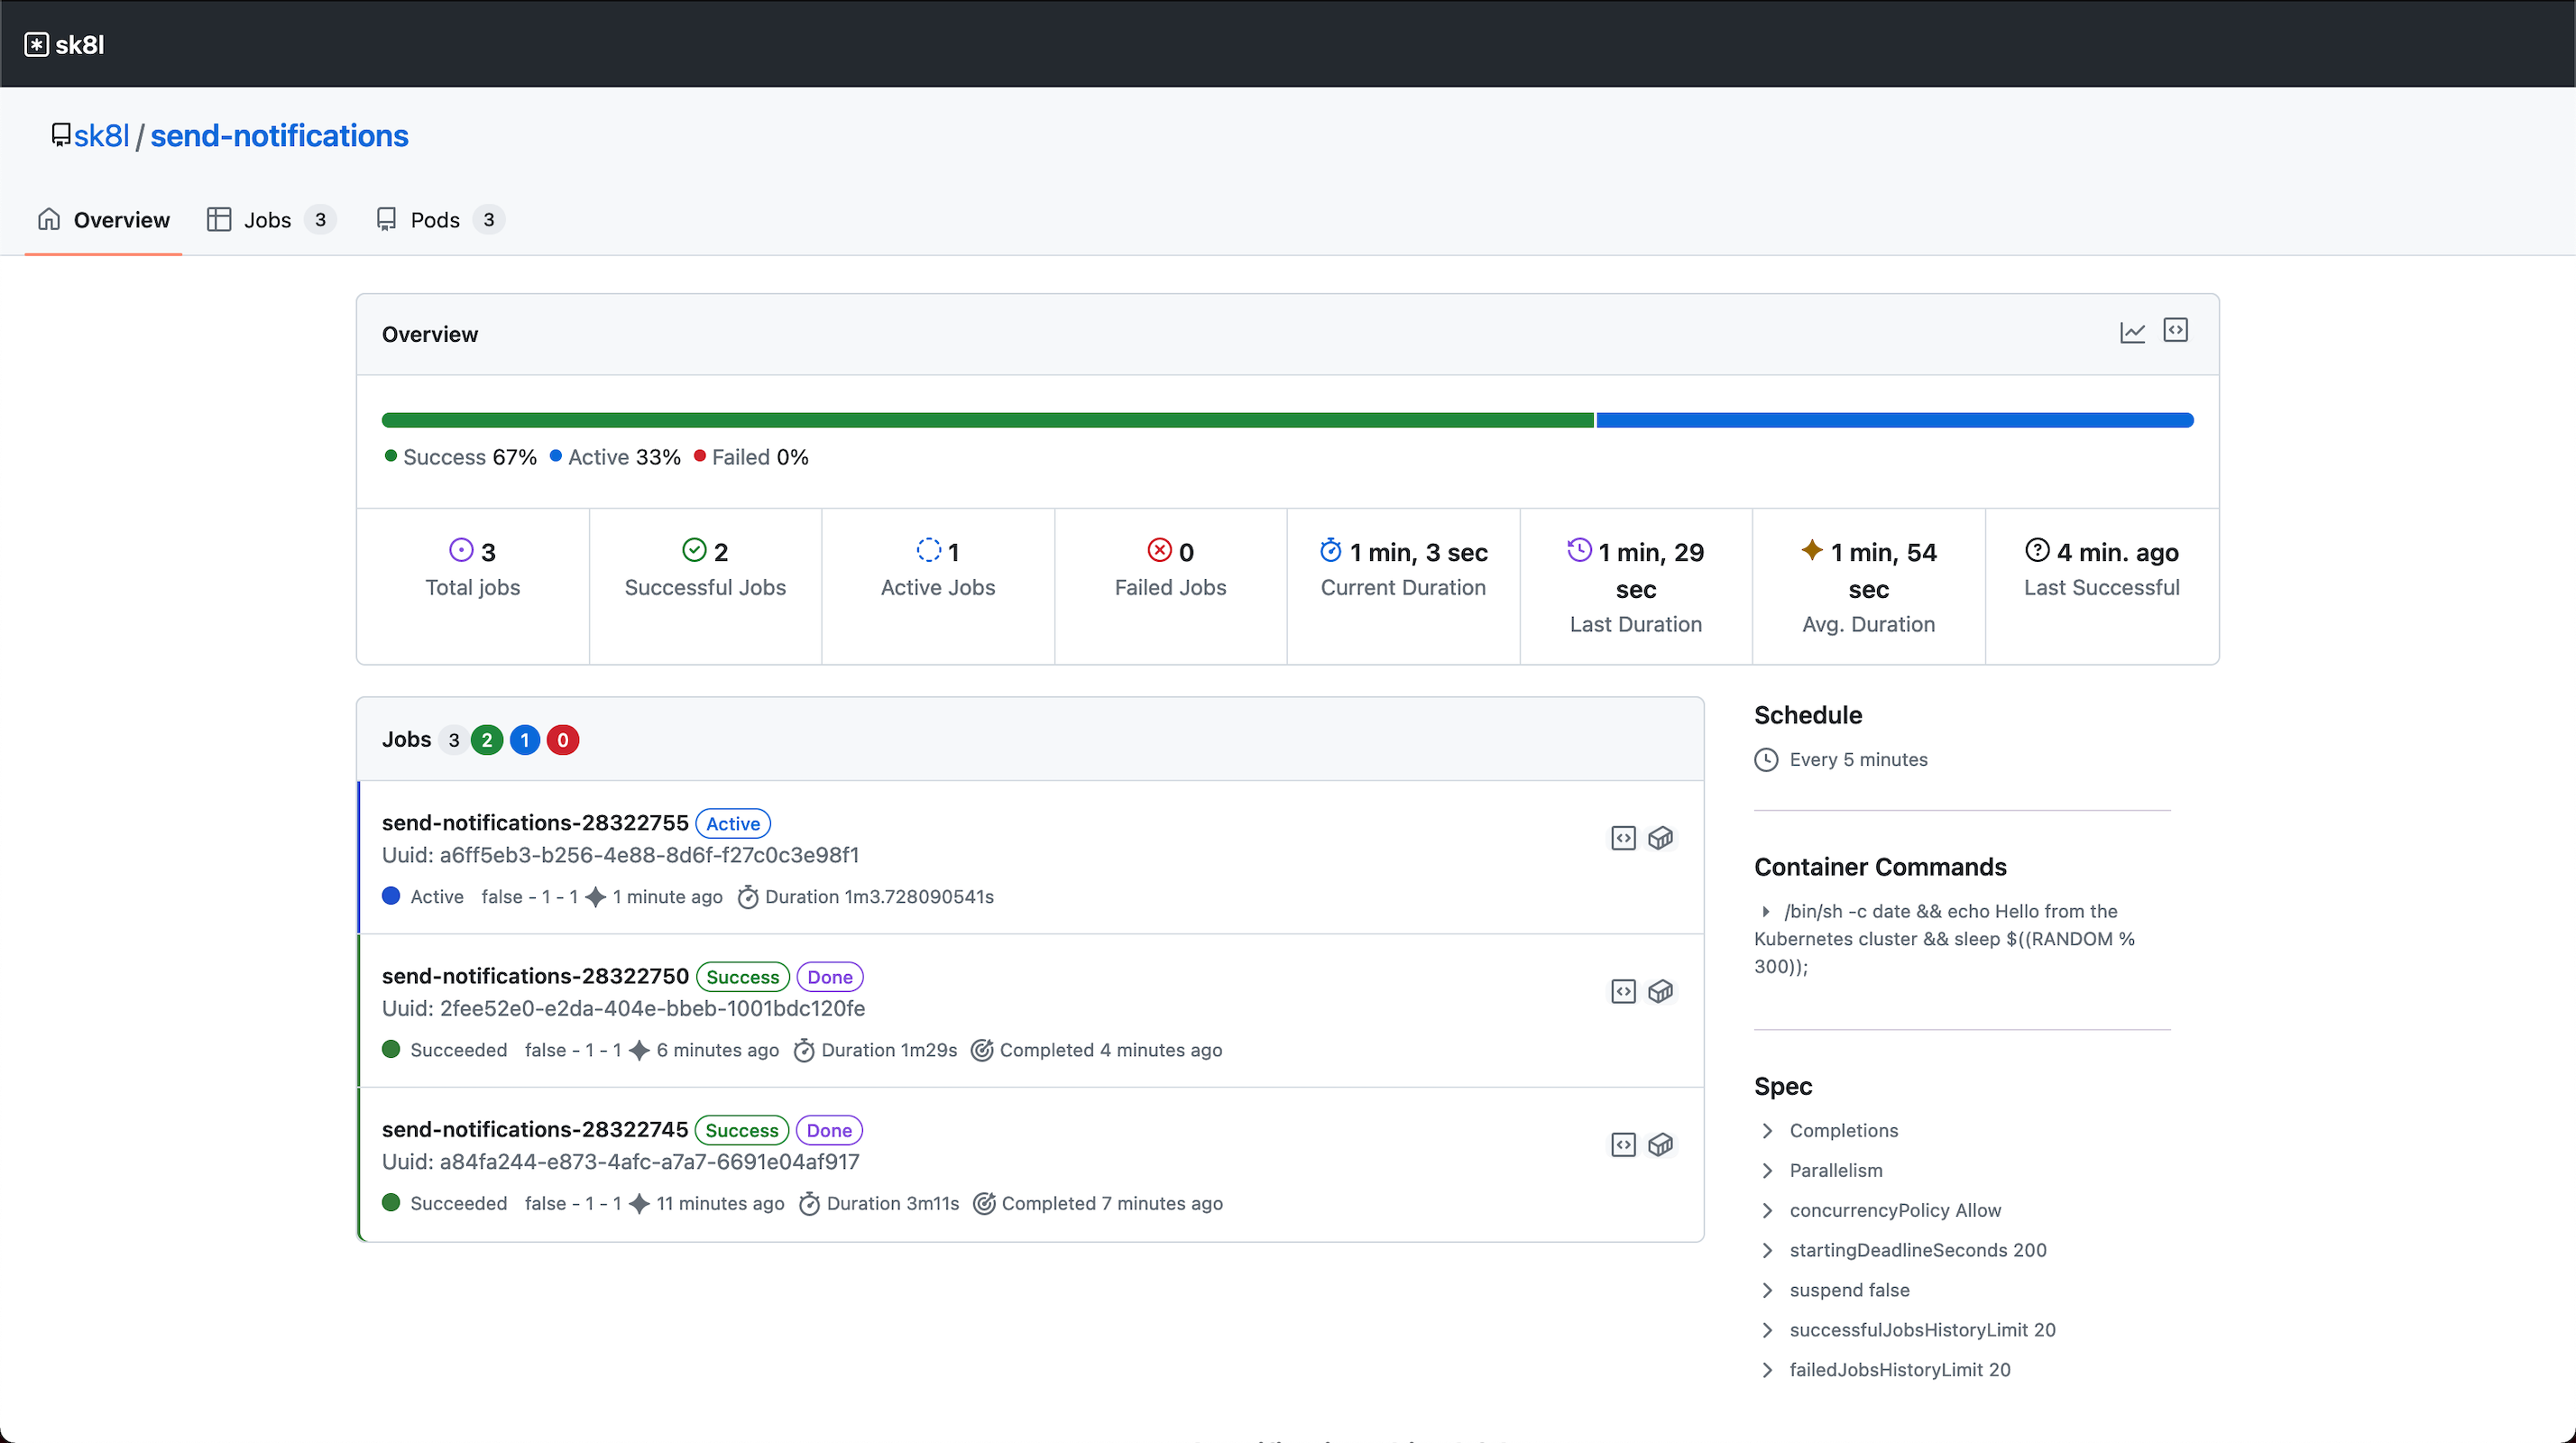
Task: Click the chart icon in Overview header
Action: point(2132,333)
